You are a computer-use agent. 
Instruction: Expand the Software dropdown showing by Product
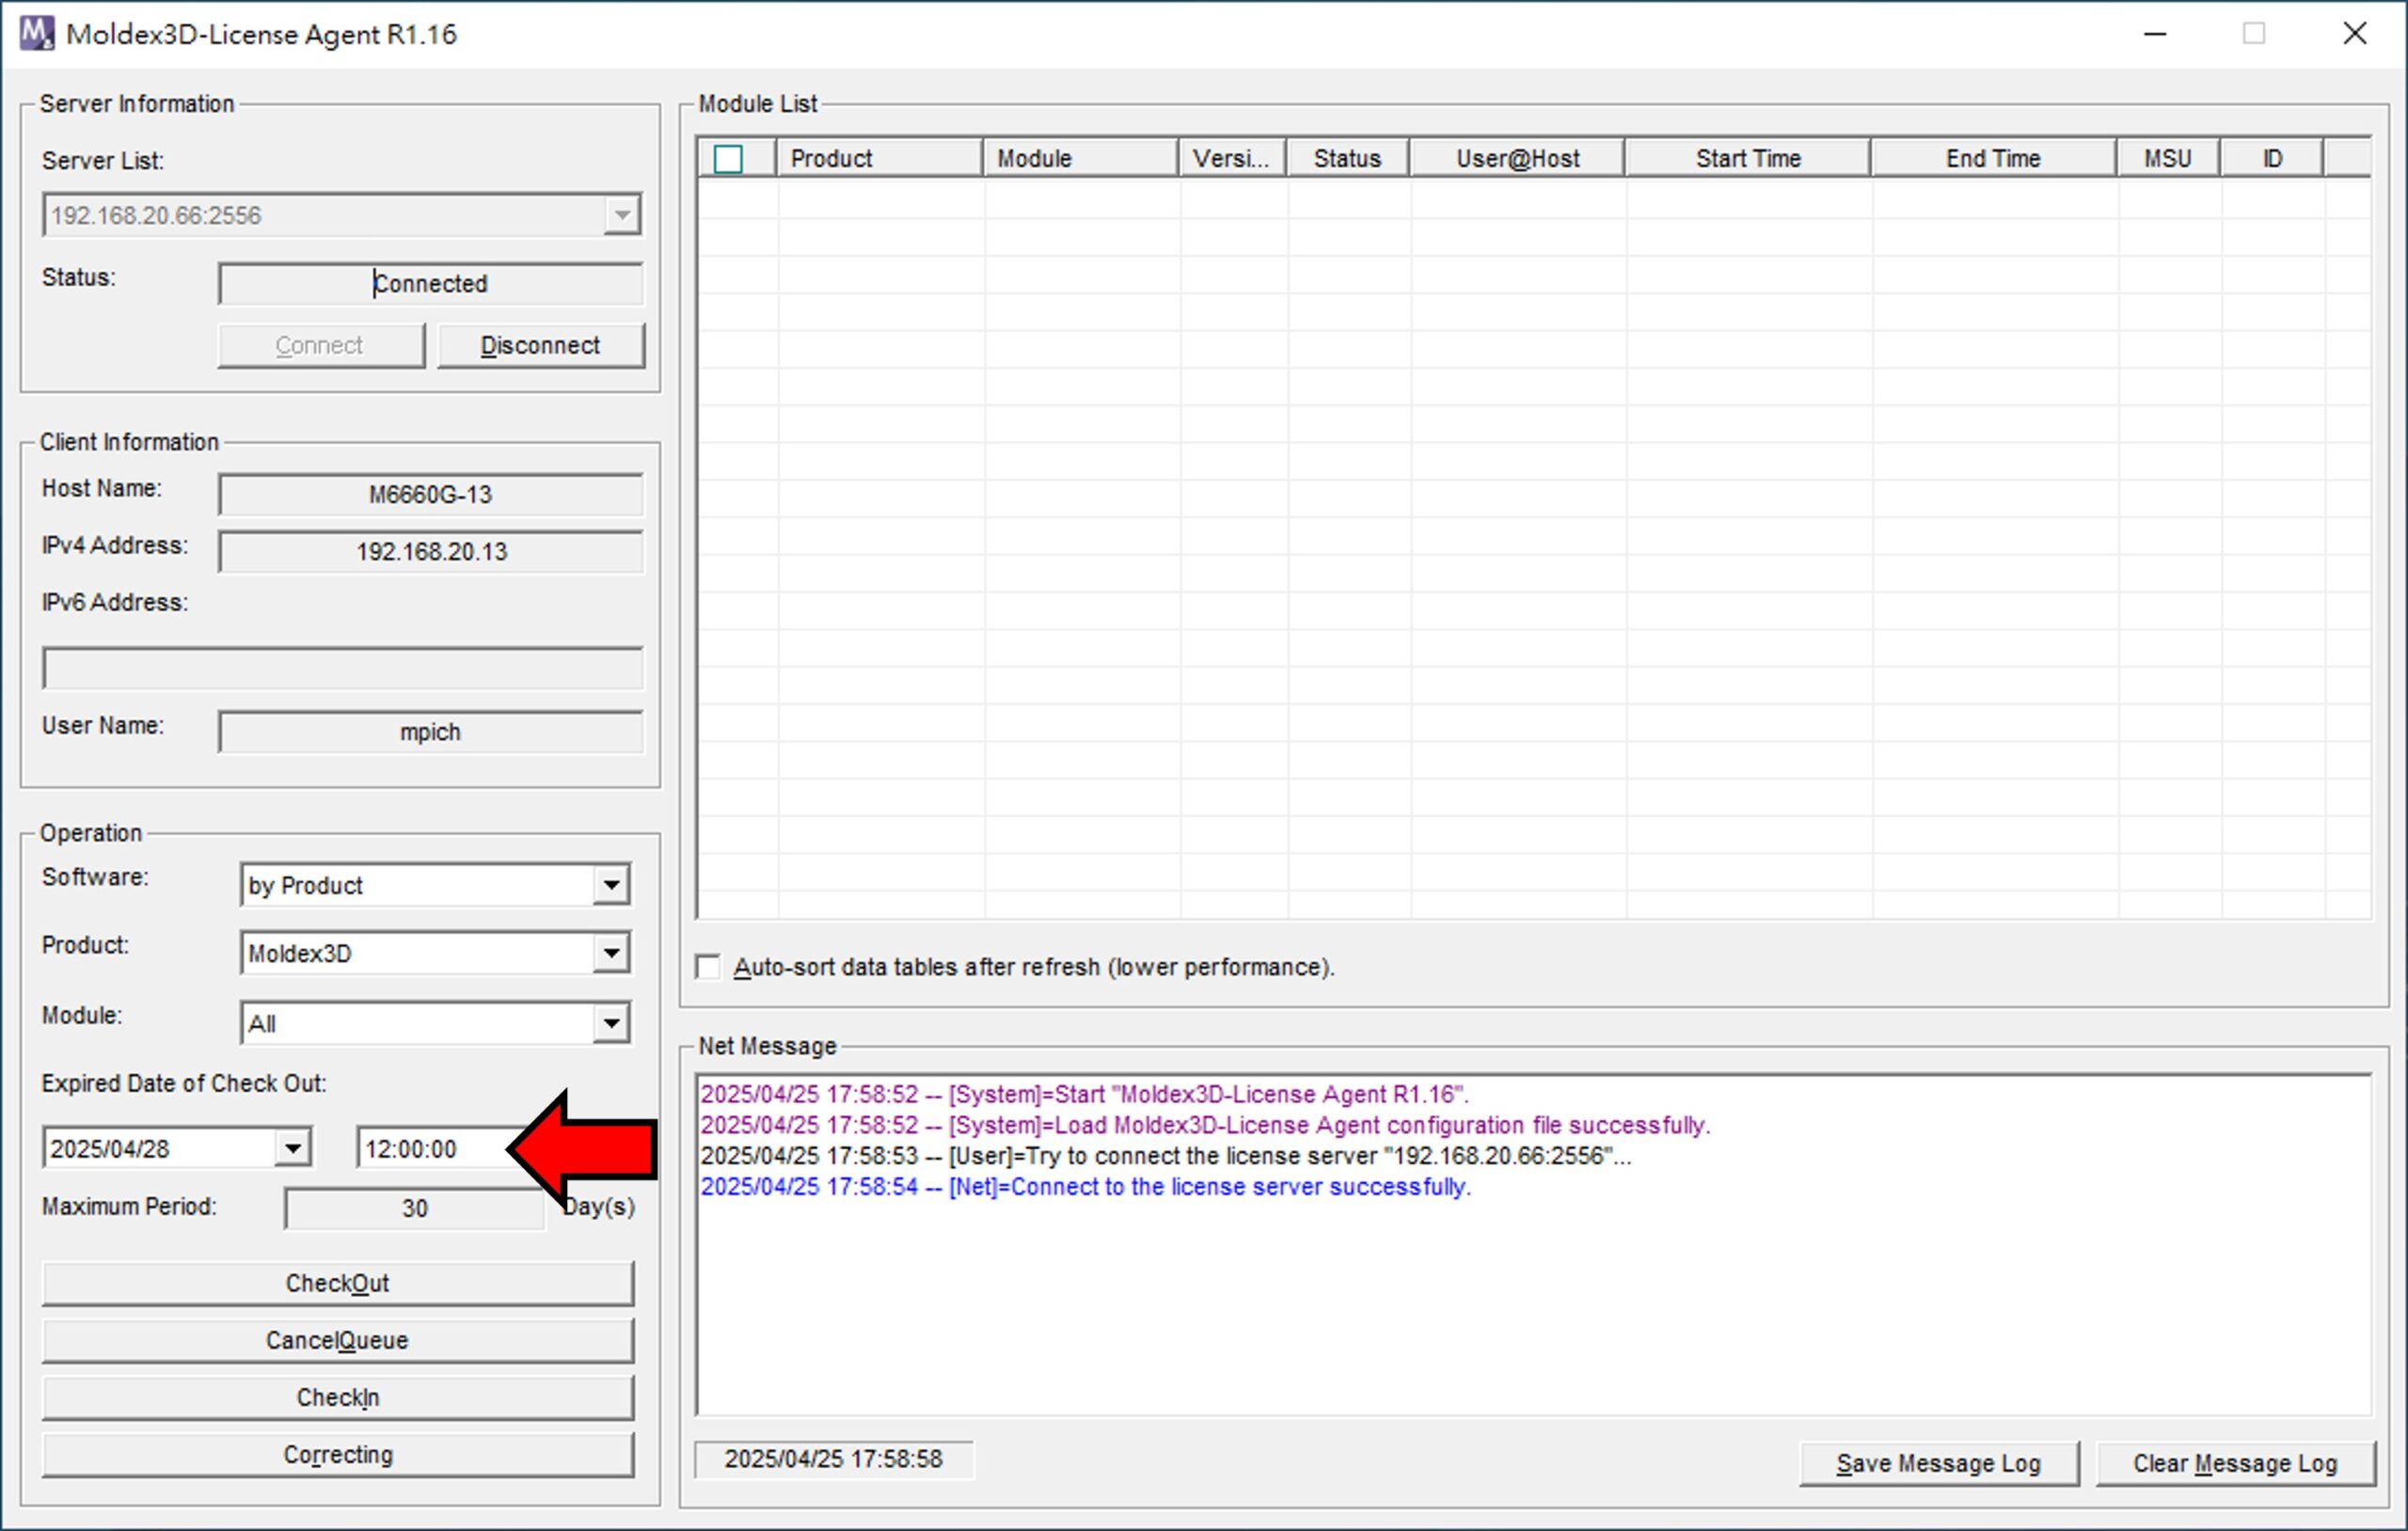(x=610, y=885)
